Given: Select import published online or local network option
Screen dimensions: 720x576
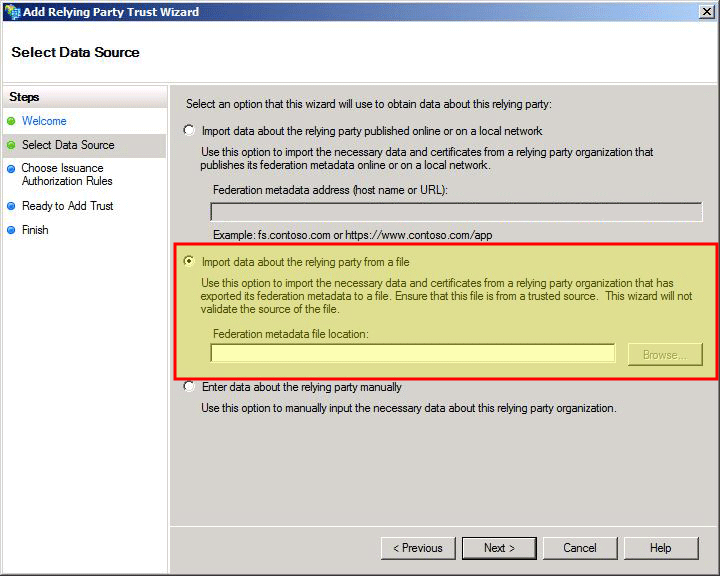Looking at the screenshot, I should (190, 131).
